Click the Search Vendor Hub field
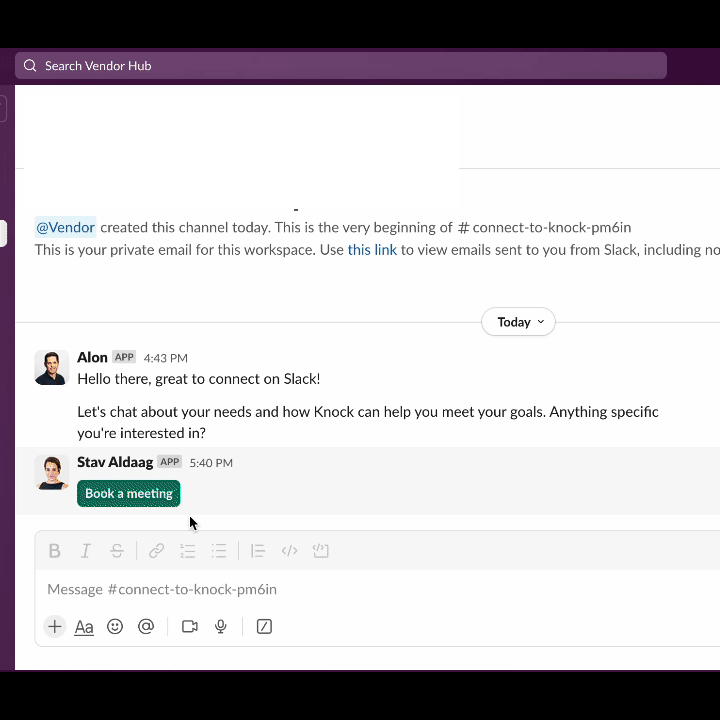This screenshot has width=720, height=720. coord(341,66)
